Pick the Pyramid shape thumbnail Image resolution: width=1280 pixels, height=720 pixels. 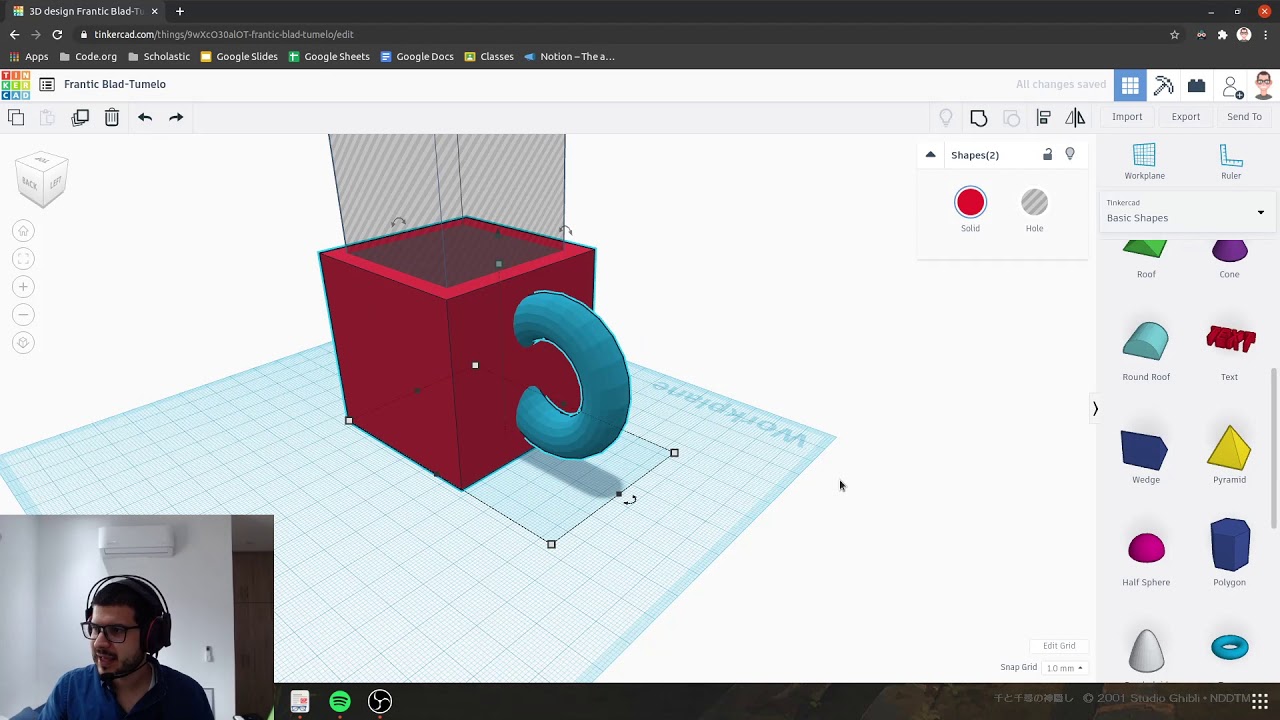(x=1229, y=448)
